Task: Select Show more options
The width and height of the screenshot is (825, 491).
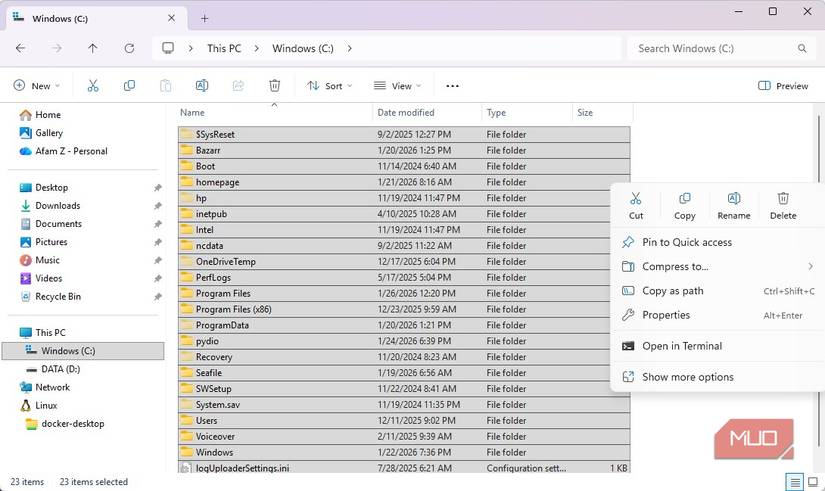Action: 718,377
